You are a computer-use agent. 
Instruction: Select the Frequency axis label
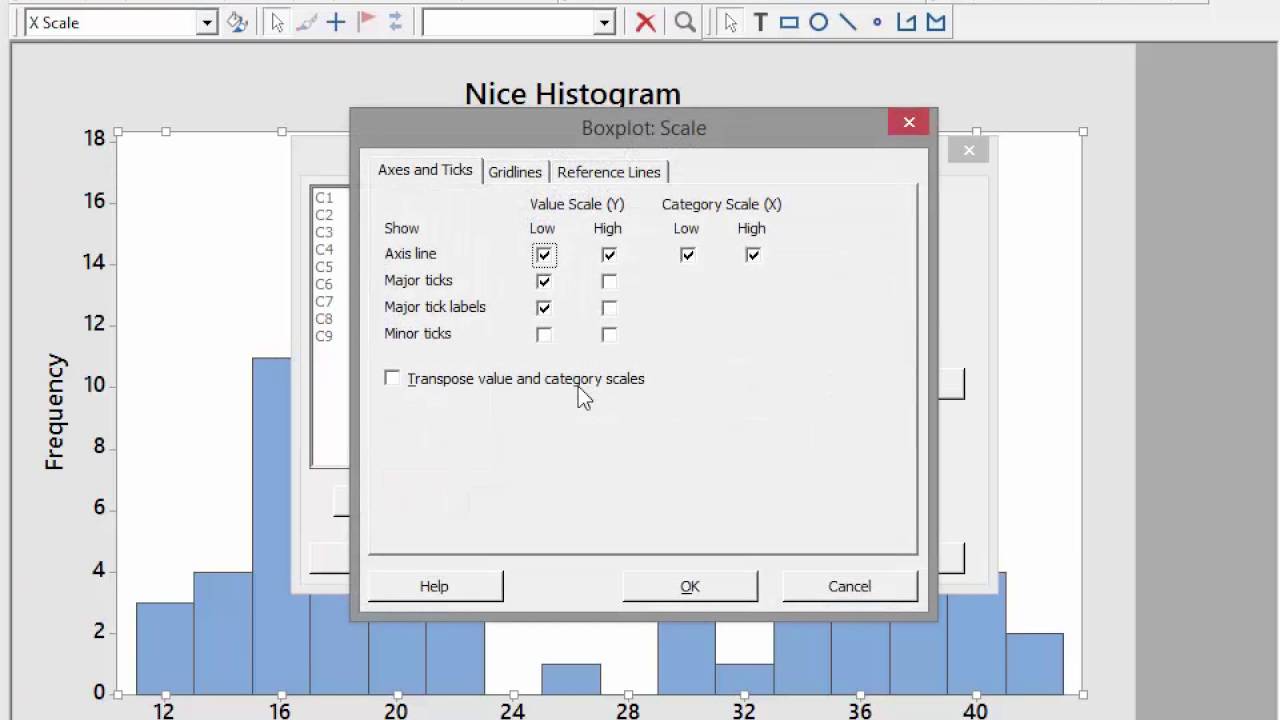pyautogui.click(x=54, y=412)
